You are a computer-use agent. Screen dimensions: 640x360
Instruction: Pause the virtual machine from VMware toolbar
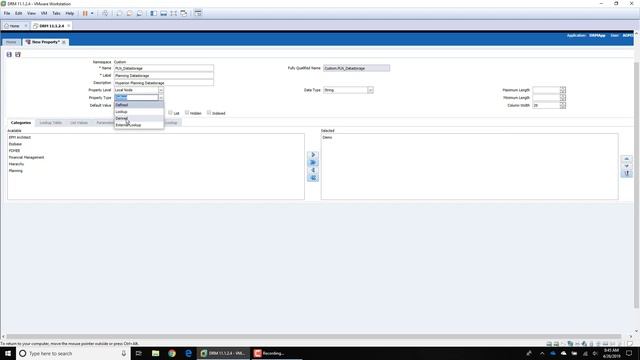[x=85, y=13]
